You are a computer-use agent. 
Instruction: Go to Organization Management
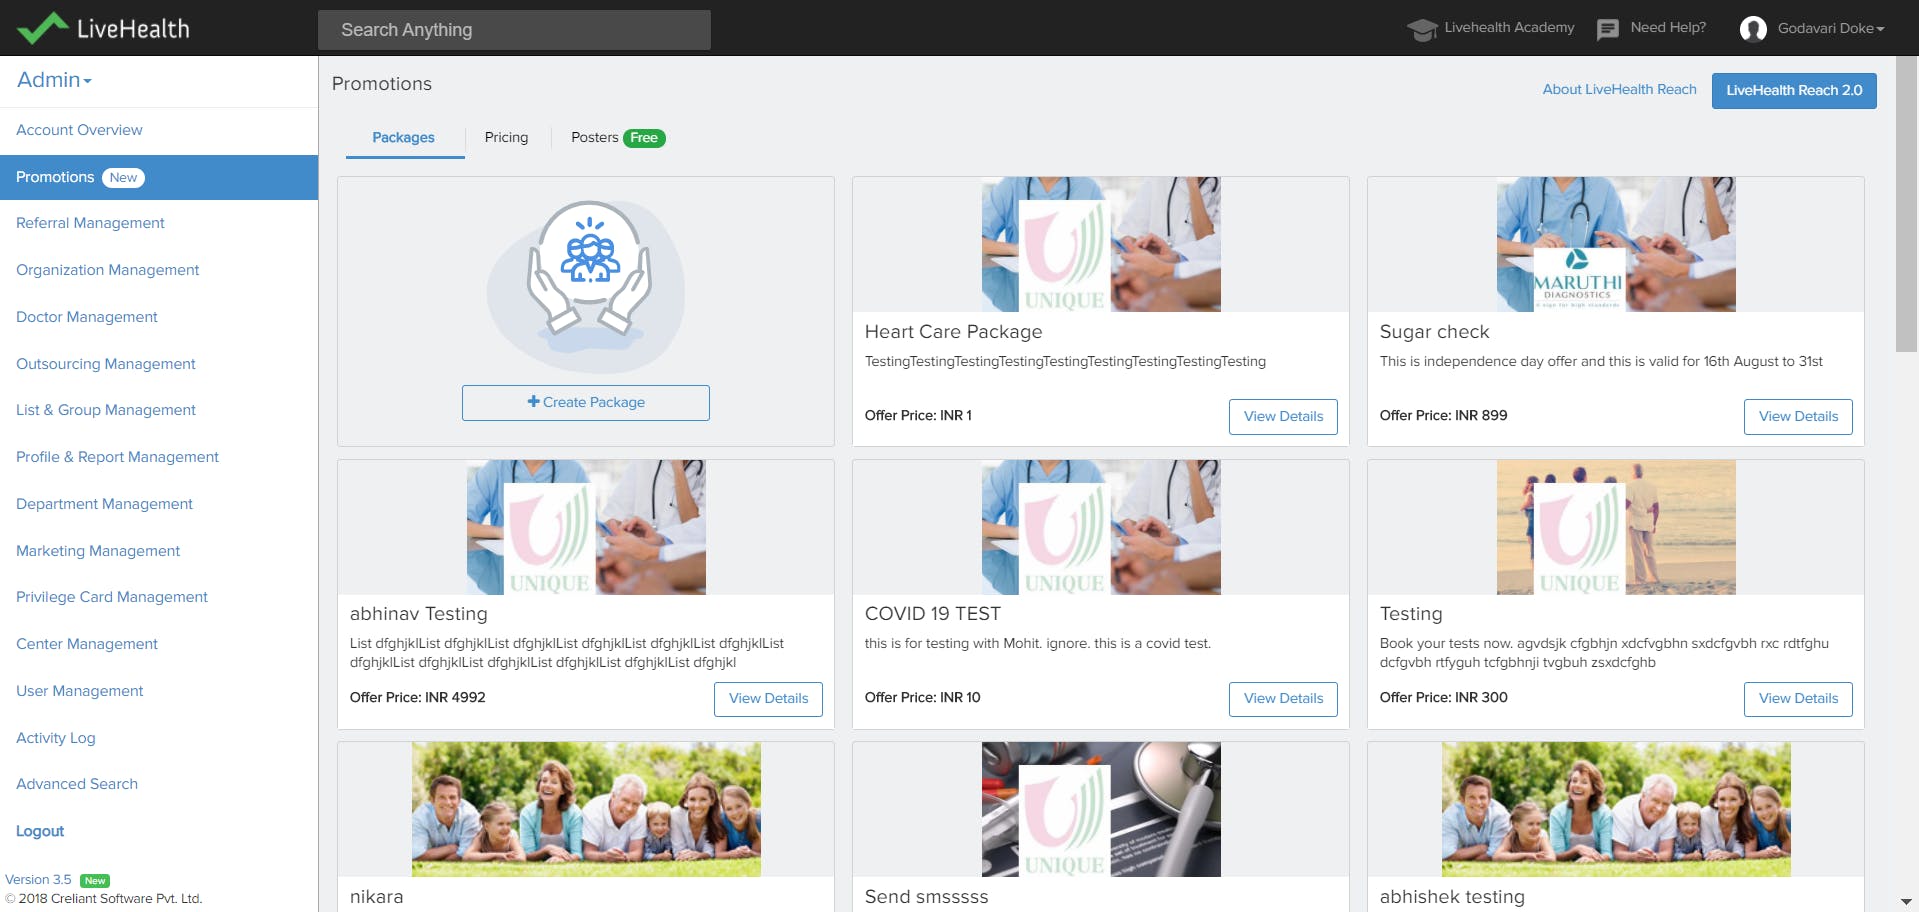[x=108, y=270]
